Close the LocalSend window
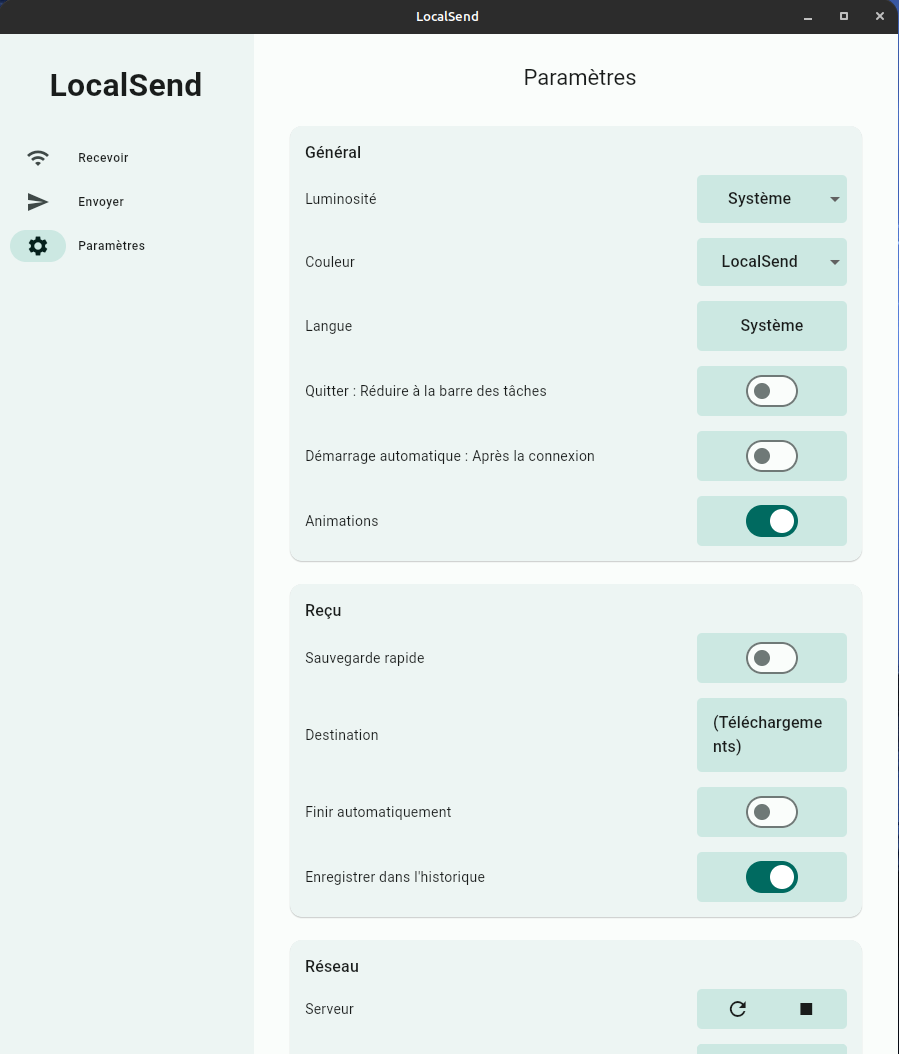The height and width of the screenshot is (1054, 899). coord(880,17)
